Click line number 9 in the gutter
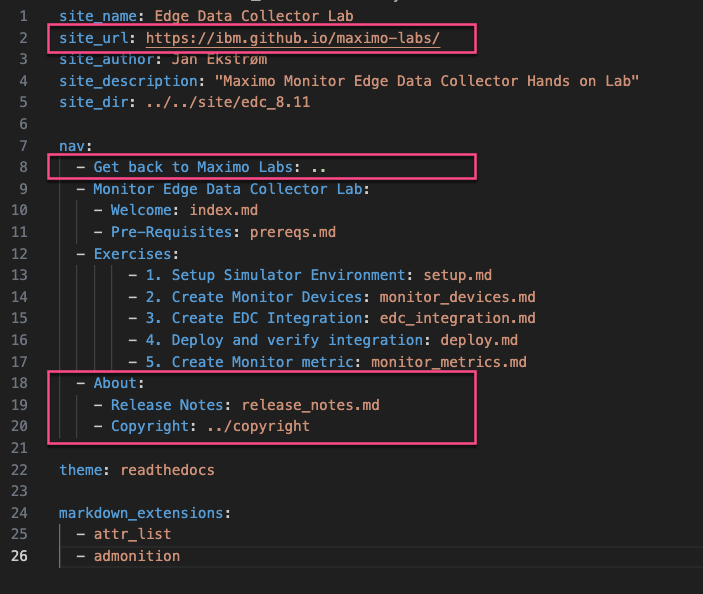 click(x=23, y=189)
